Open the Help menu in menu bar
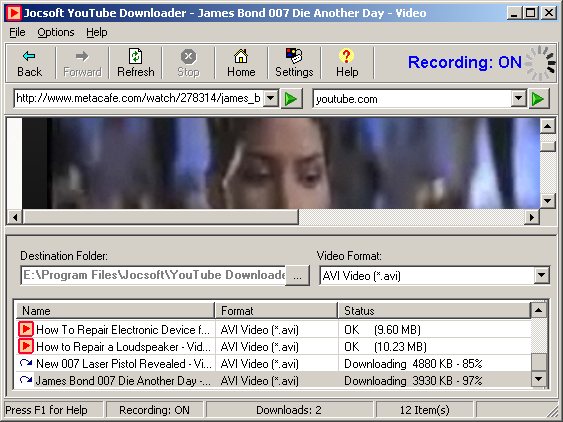 click(97, 32)
